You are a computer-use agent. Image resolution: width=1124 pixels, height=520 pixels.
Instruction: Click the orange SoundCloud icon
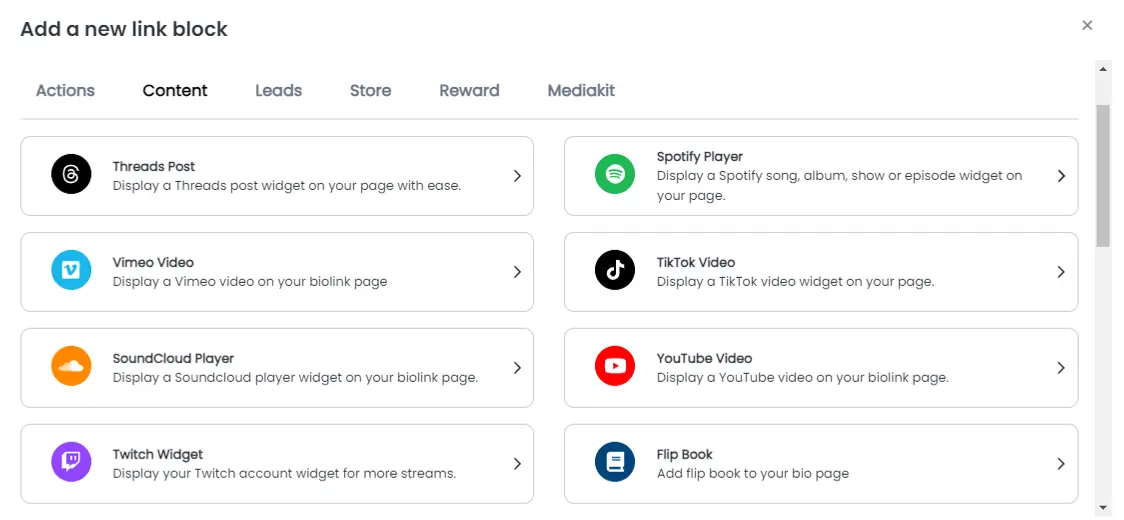[71, 368]
